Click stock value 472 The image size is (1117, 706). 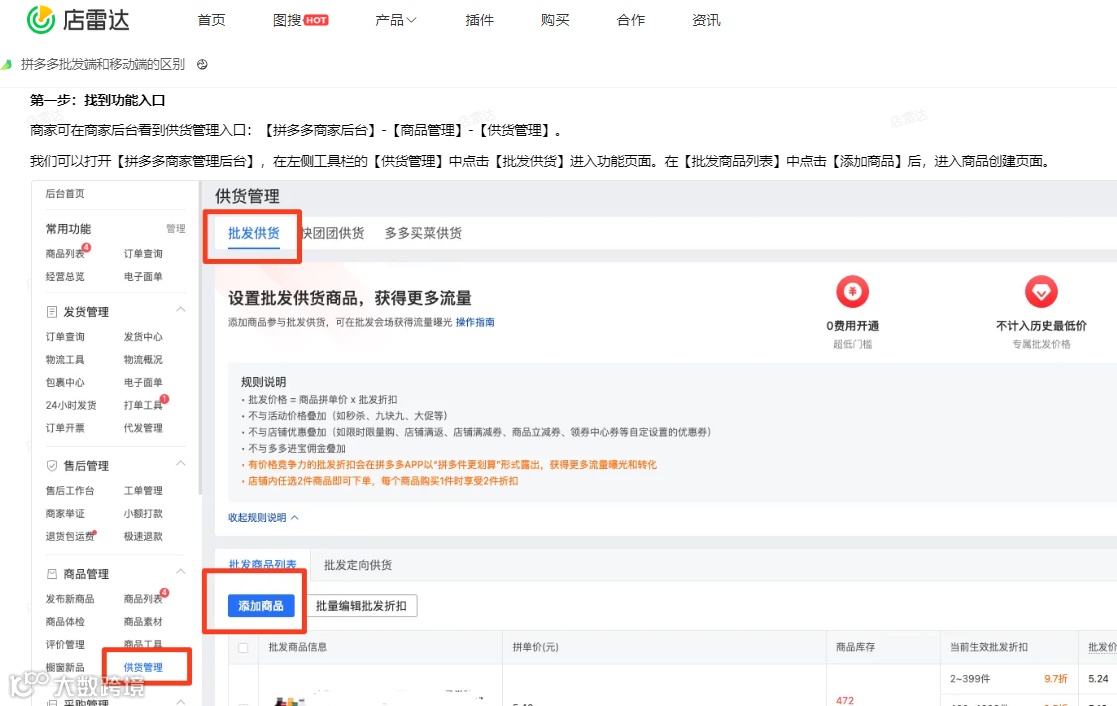845,700
